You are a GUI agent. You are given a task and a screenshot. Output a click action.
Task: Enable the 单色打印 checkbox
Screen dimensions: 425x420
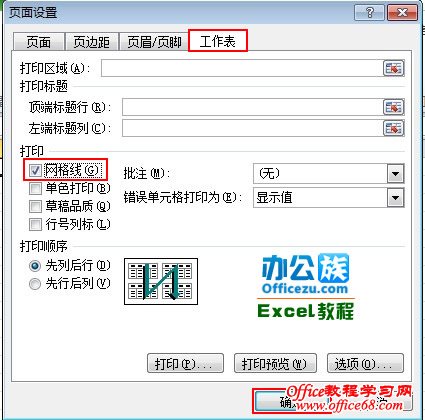pos(35,189)
